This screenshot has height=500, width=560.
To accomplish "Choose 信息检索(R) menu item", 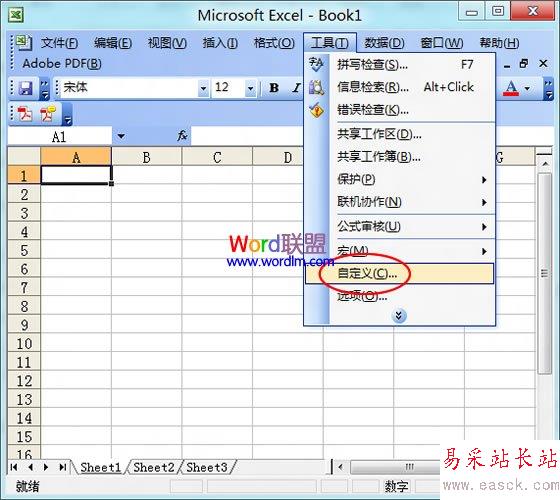I will pyautogui.click(x=400, y=87).
